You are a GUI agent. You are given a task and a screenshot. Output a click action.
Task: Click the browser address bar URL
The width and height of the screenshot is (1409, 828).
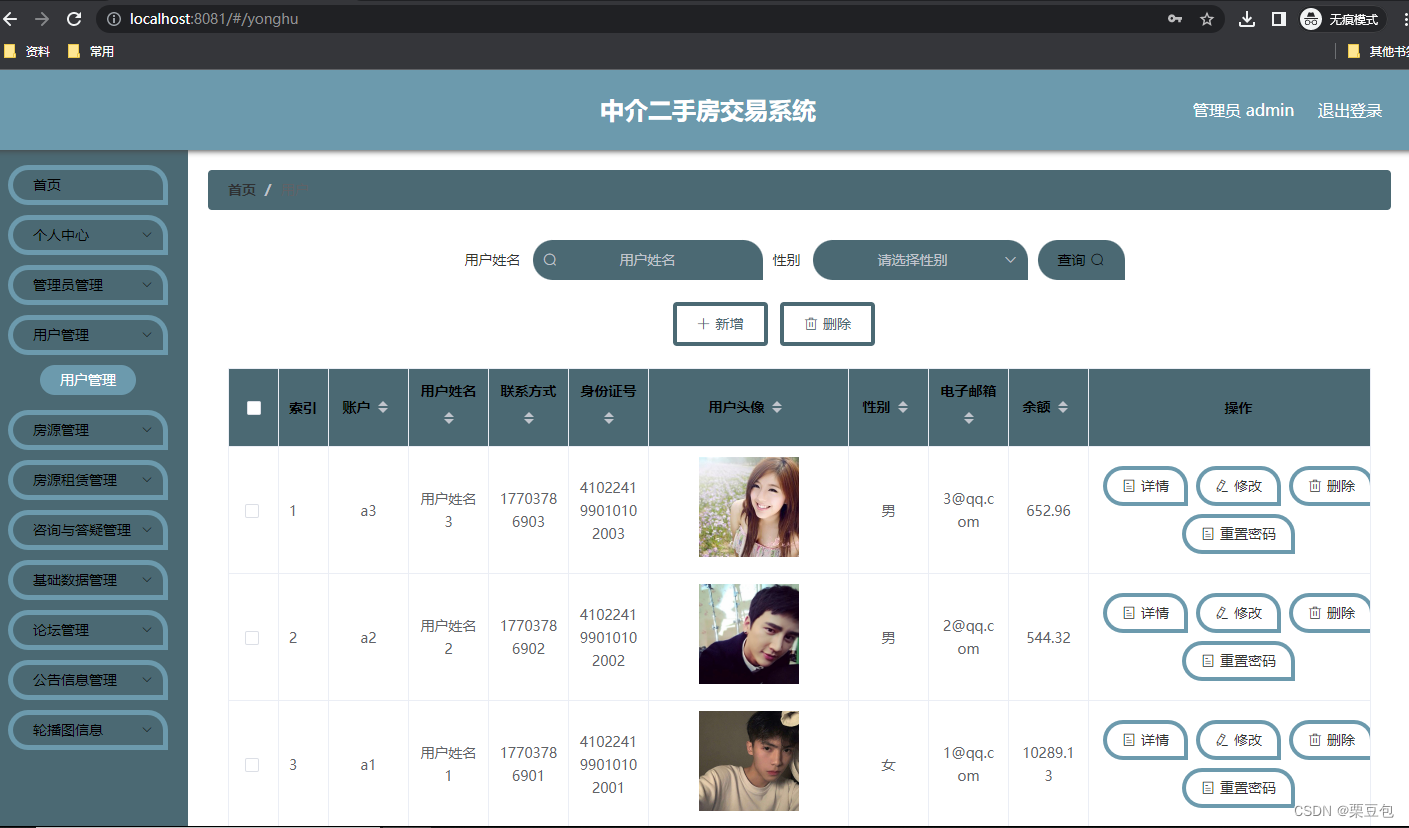(214, 19)
